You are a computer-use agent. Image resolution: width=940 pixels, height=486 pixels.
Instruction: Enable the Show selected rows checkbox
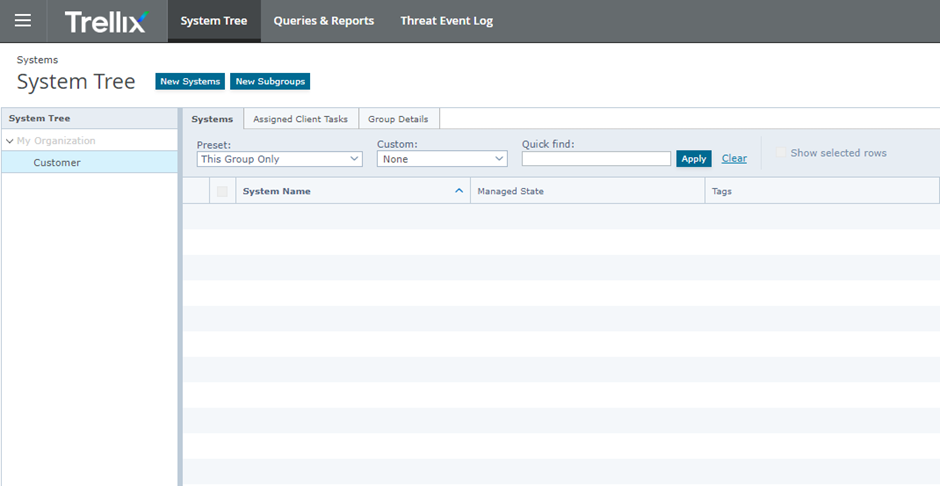[781, 153]
